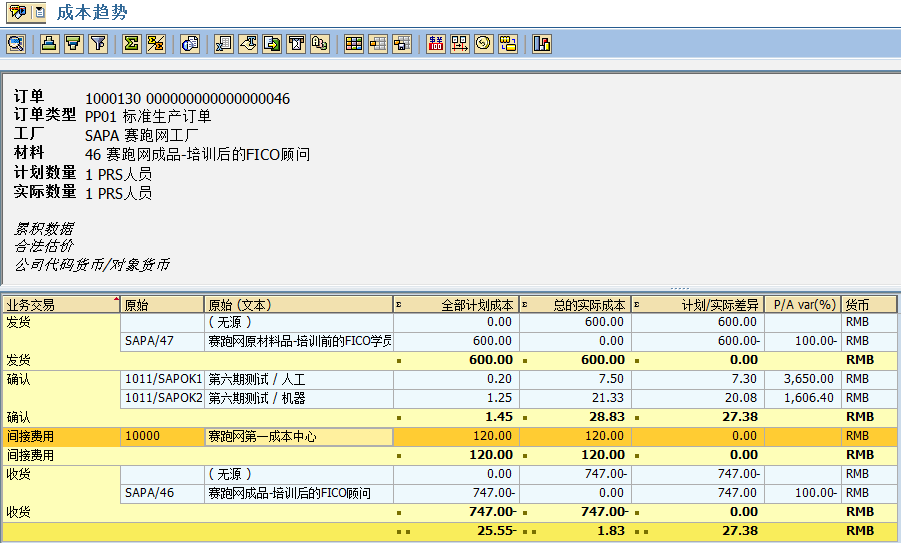Select the subtotal 28.83 cell

point(575,417)
